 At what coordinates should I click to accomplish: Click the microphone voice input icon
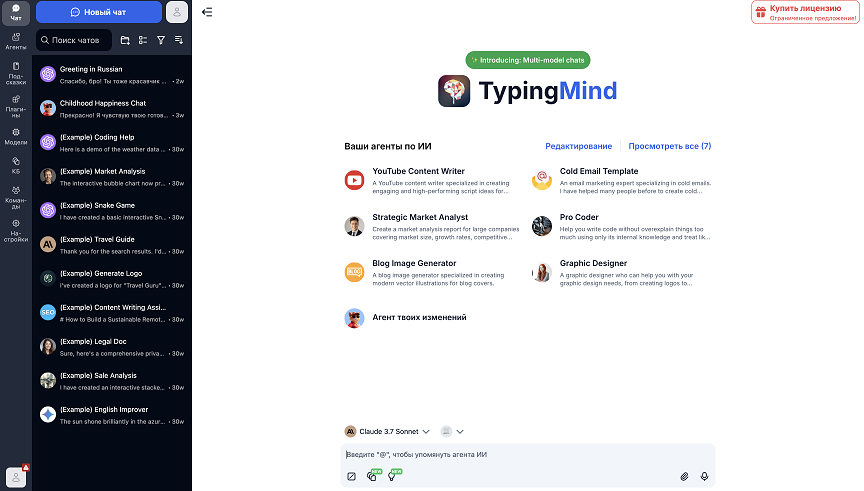704,477
